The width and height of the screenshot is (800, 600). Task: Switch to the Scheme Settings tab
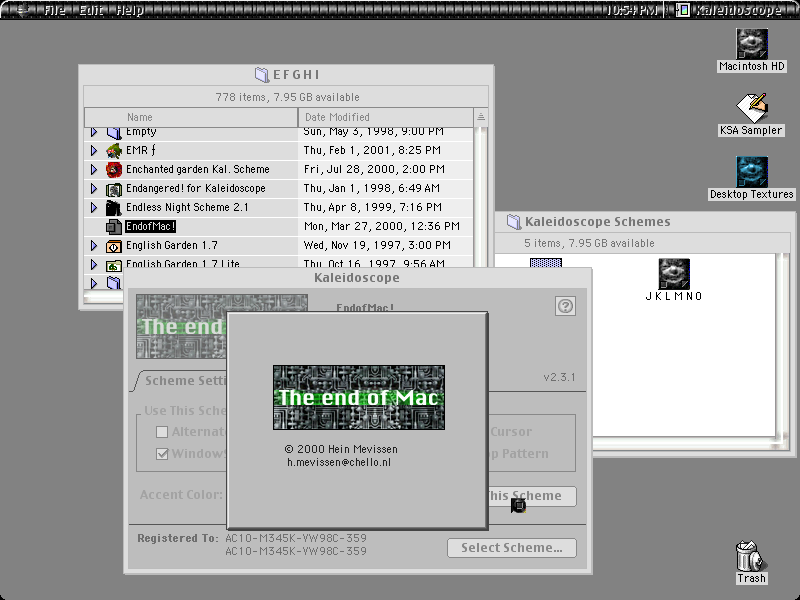click(184, 381)
